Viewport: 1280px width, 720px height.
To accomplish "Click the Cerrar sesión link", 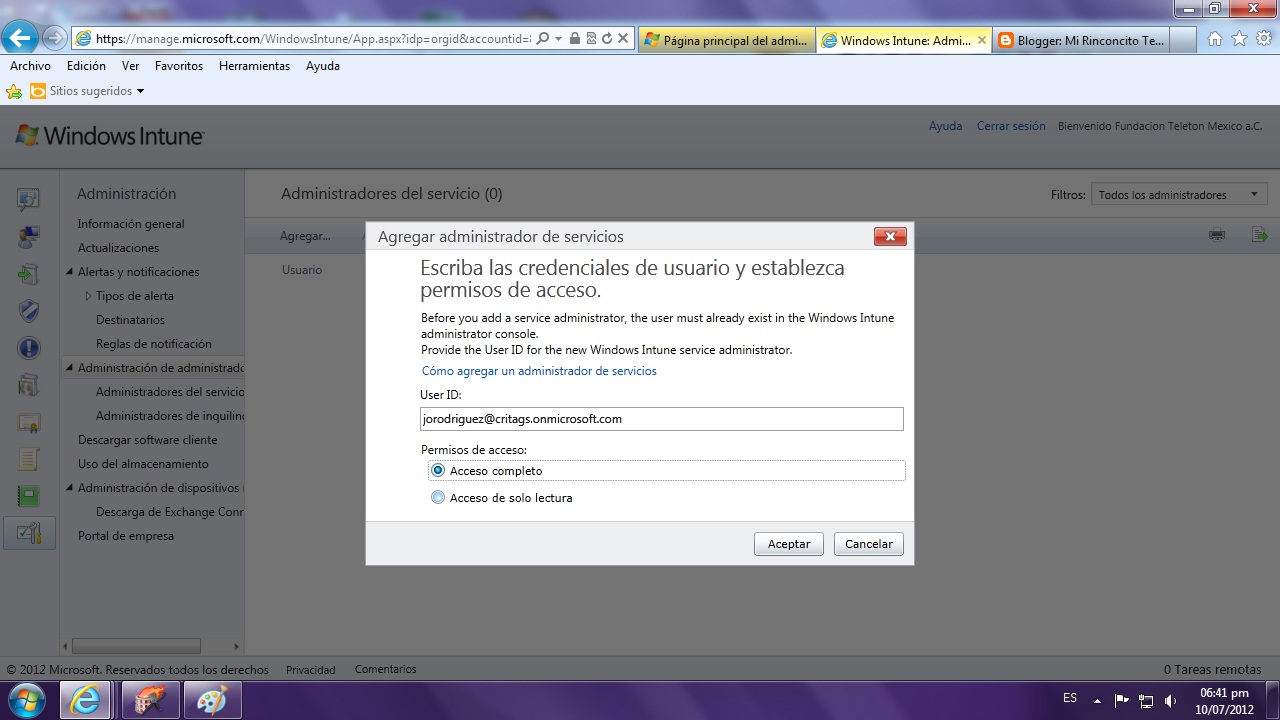I will pyautogui.click(x=1011, y=126).
